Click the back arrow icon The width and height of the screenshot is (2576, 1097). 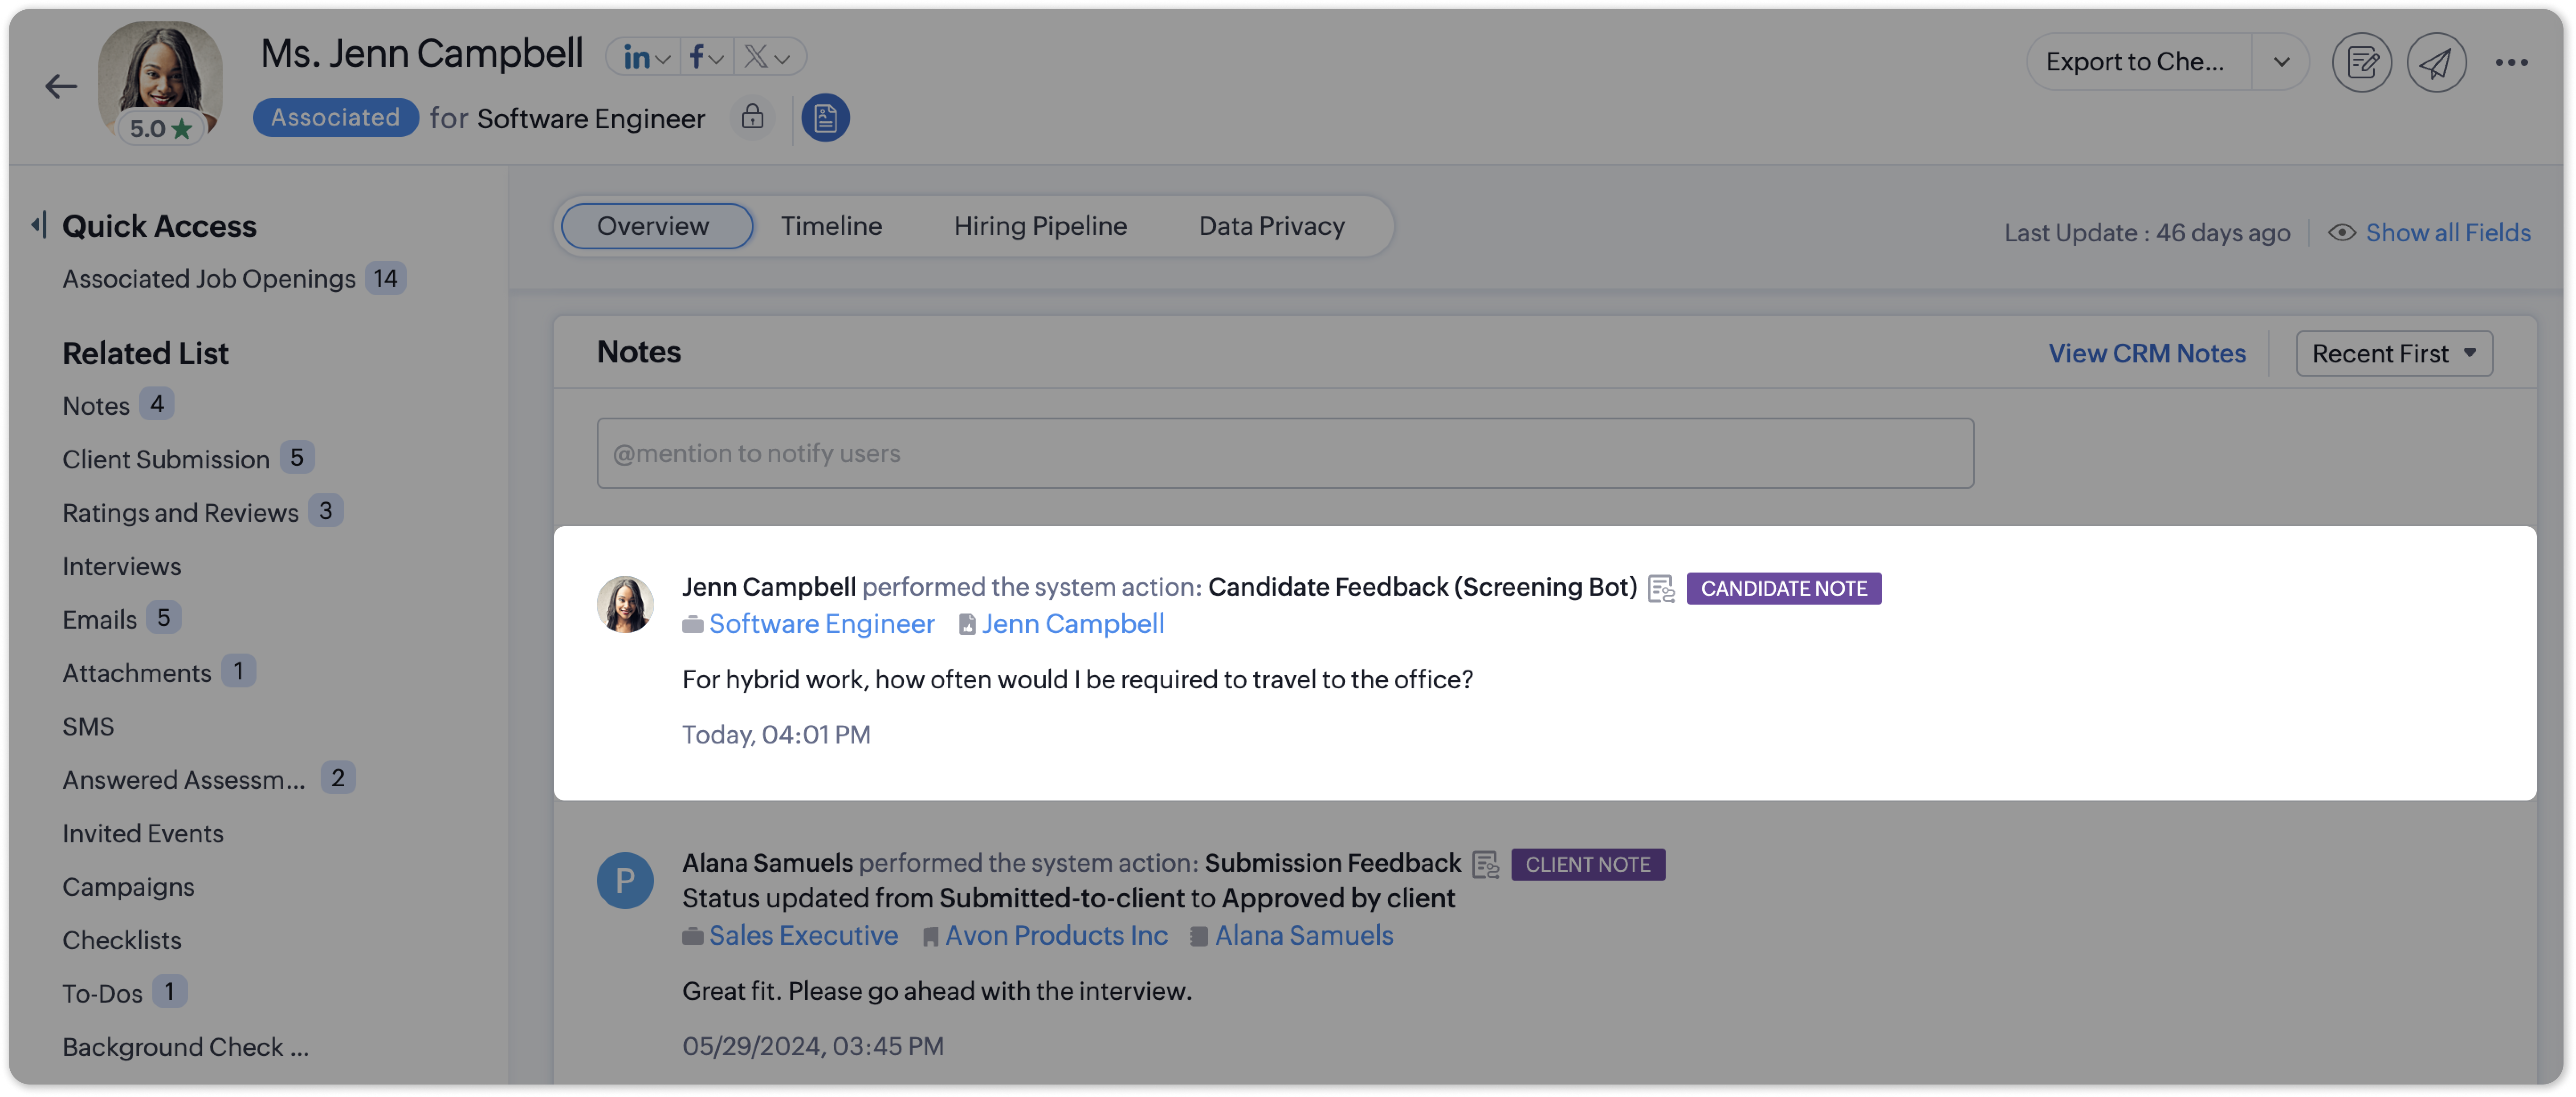[61, 87]
